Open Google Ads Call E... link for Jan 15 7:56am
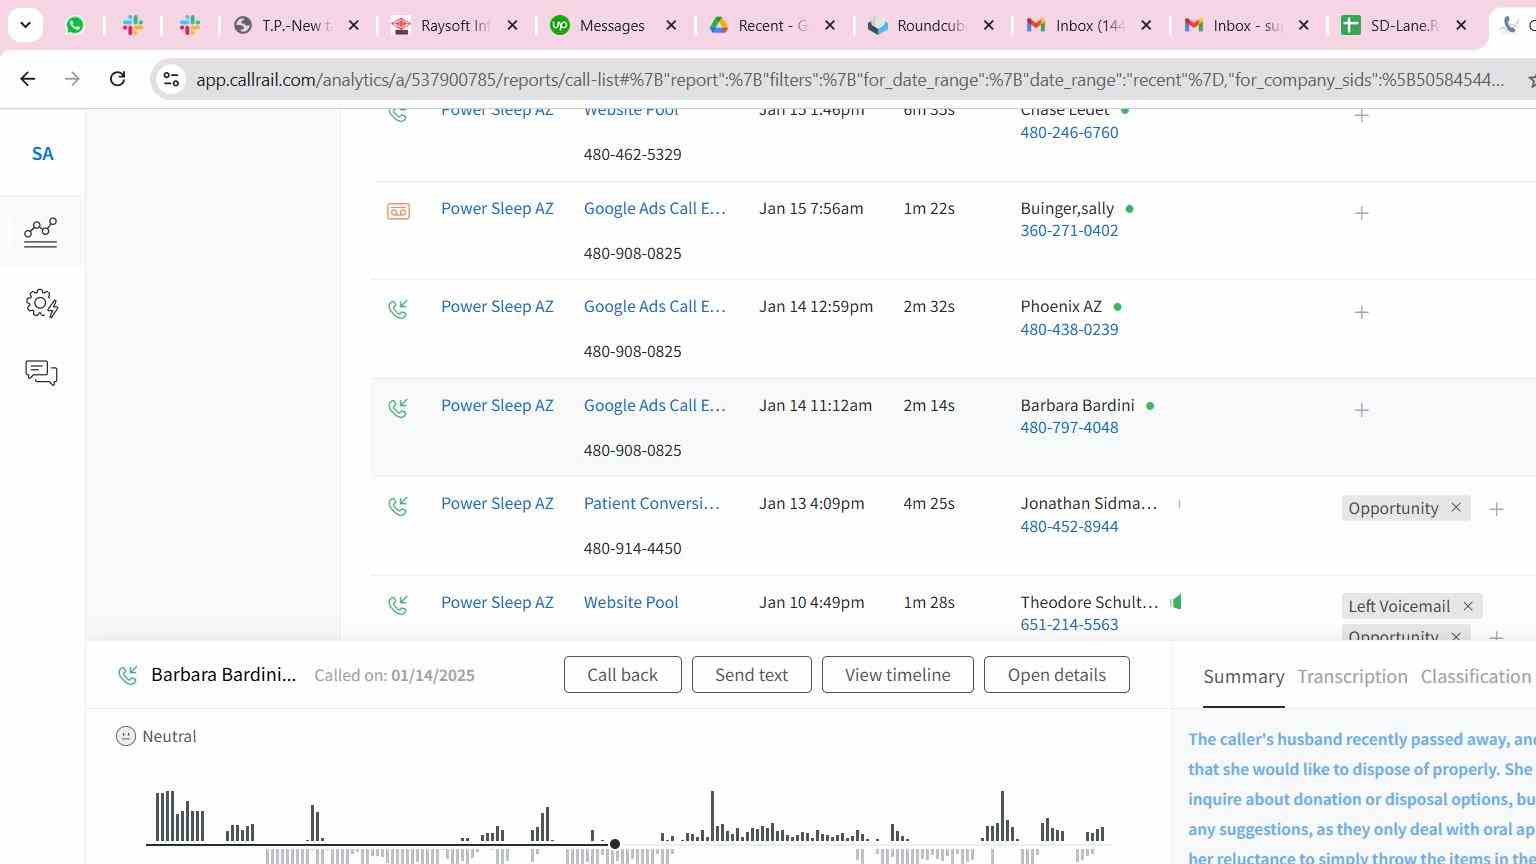This screenshot has width=1536, height=864. pos(654,209)
